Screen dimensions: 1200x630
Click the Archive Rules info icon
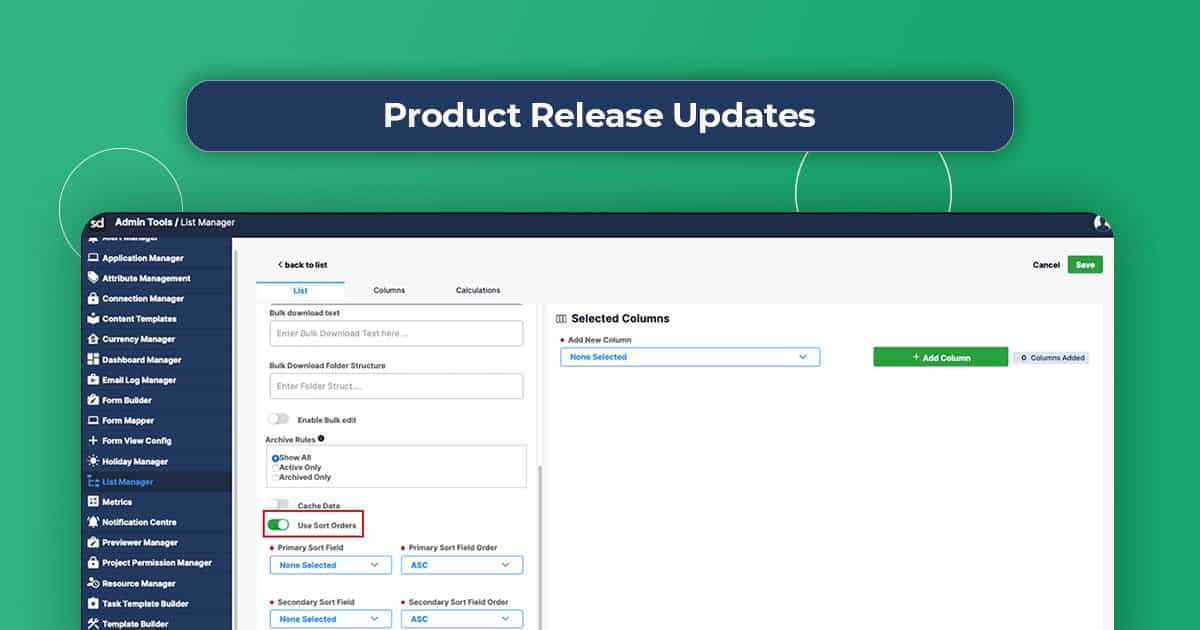pyautogui.click(x=321, y=438)
